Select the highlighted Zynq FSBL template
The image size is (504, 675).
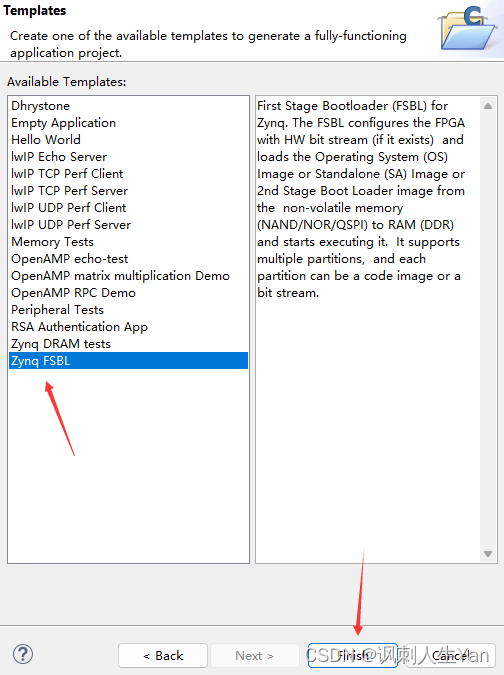click(x=128, y=361)
